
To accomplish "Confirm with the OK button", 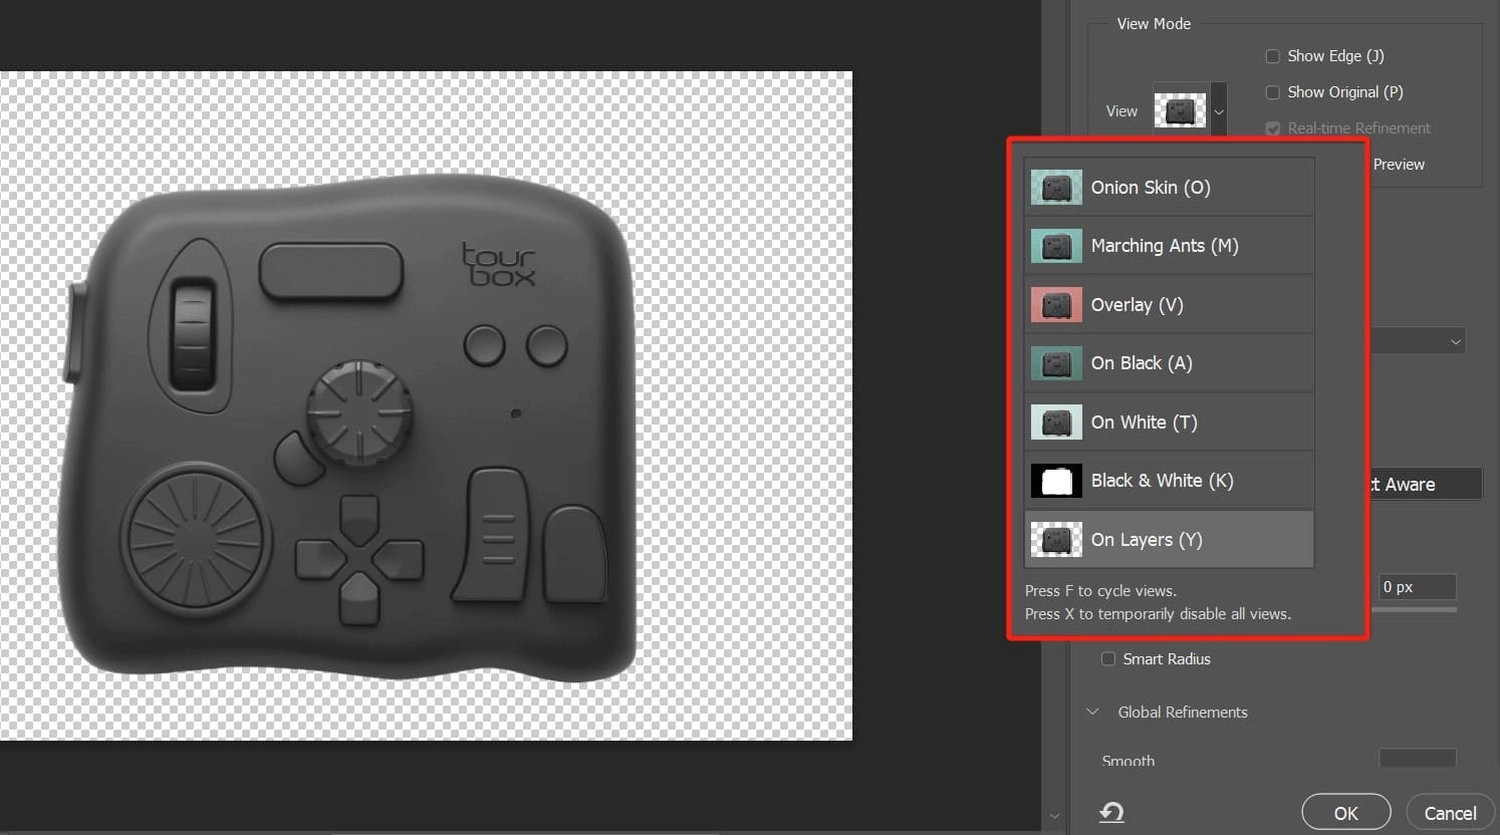I will (1346, 813).
